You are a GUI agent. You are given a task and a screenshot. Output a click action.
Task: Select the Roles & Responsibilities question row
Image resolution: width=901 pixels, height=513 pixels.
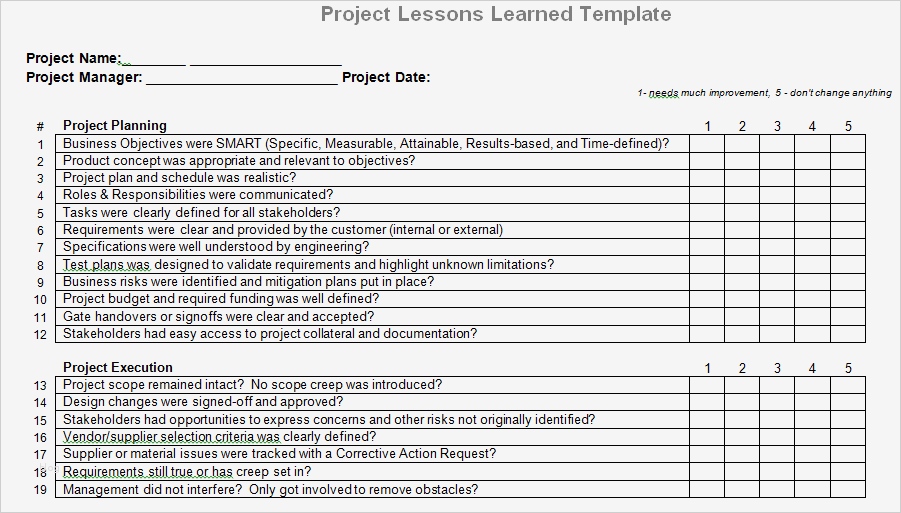tap(198, 195)
